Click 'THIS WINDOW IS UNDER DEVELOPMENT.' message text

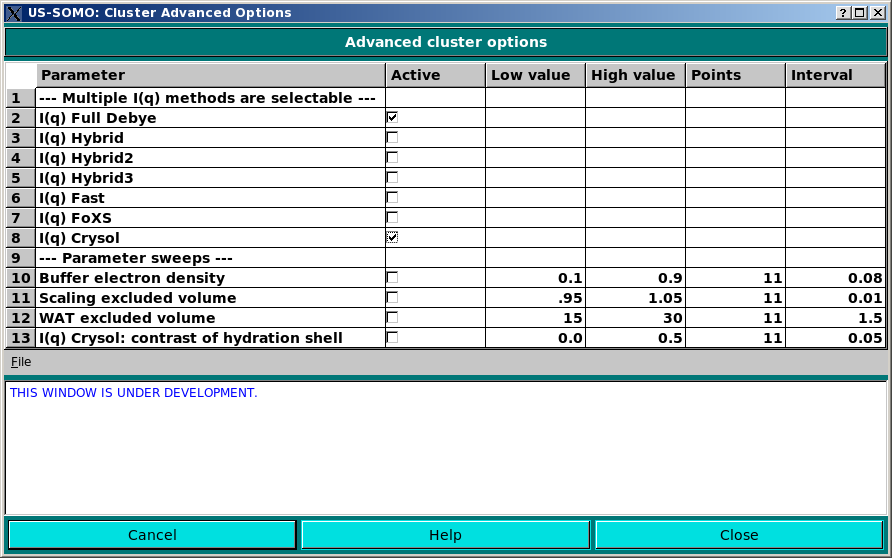coord(134,392)
